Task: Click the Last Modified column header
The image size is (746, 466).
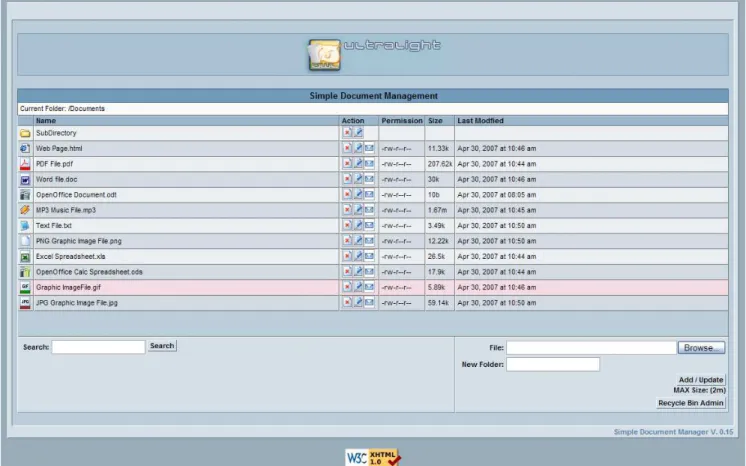Action: point(480,121)
